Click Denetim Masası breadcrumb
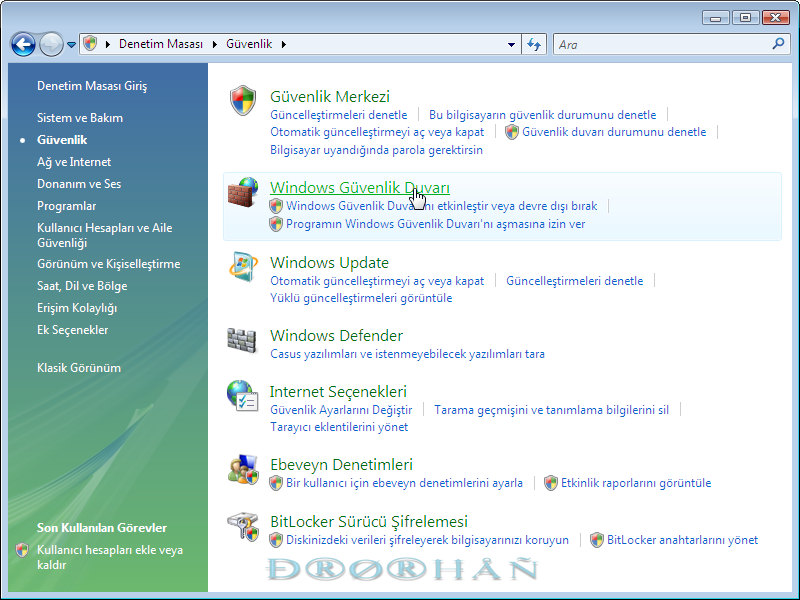Screen dimensions: 800x600 pos(161,44)
